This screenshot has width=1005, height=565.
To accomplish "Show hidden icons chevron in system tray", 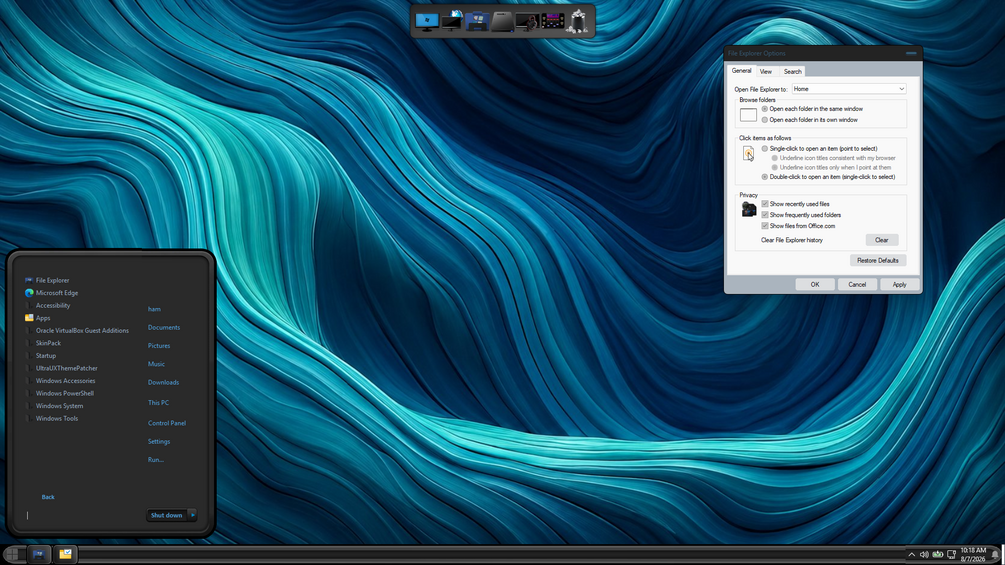I will point(911,555).
